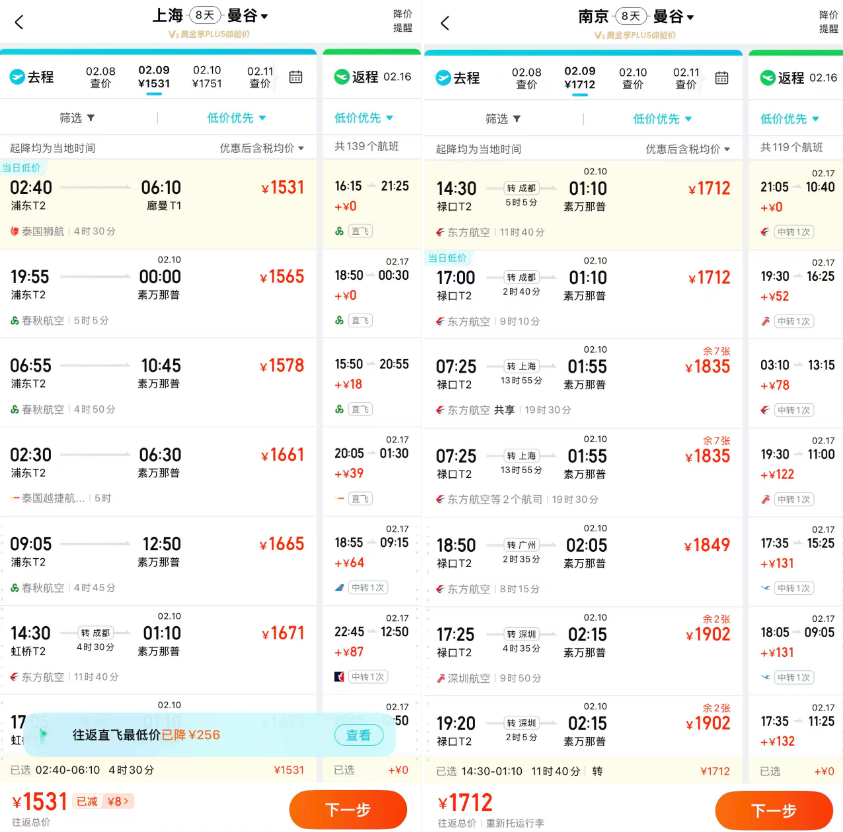Screen dimensions: 843x832
Task: Tap price-drop alert on Shanghai screen
Action: (403, 21)
